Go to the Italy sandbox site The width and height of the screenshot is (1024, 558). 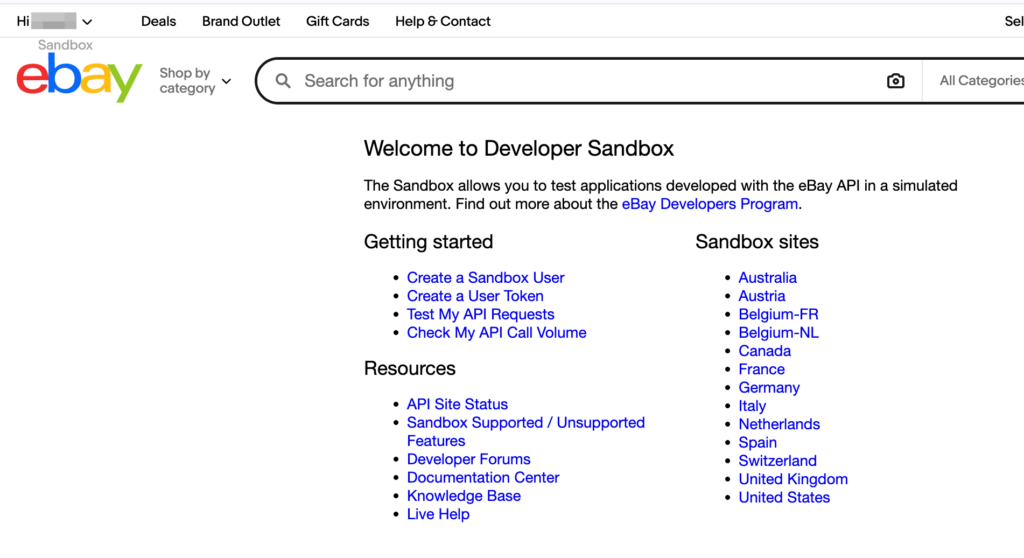tap(752, 406)
